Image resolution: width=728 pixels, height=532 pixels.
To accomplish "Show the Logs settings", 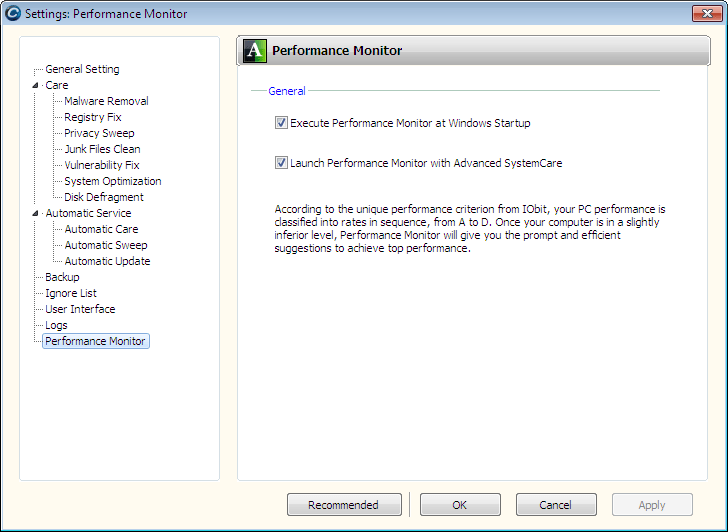I will 56,325.
